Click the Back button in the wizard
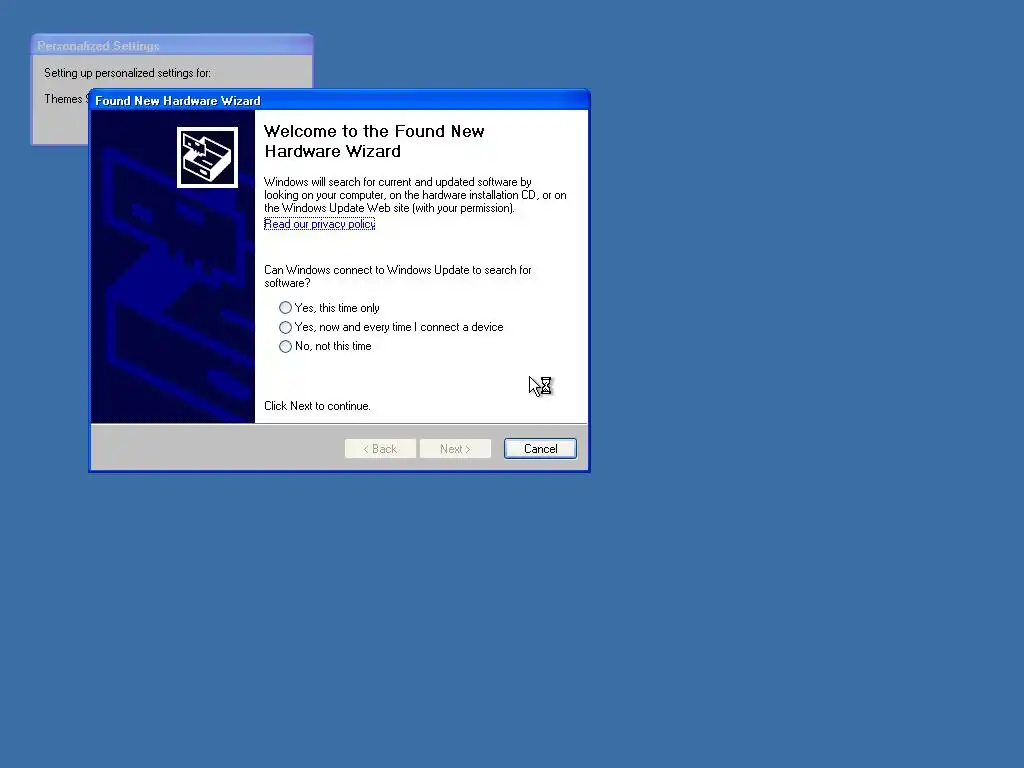The width and height of the screenshot is (1024, 768). (380, 449)
